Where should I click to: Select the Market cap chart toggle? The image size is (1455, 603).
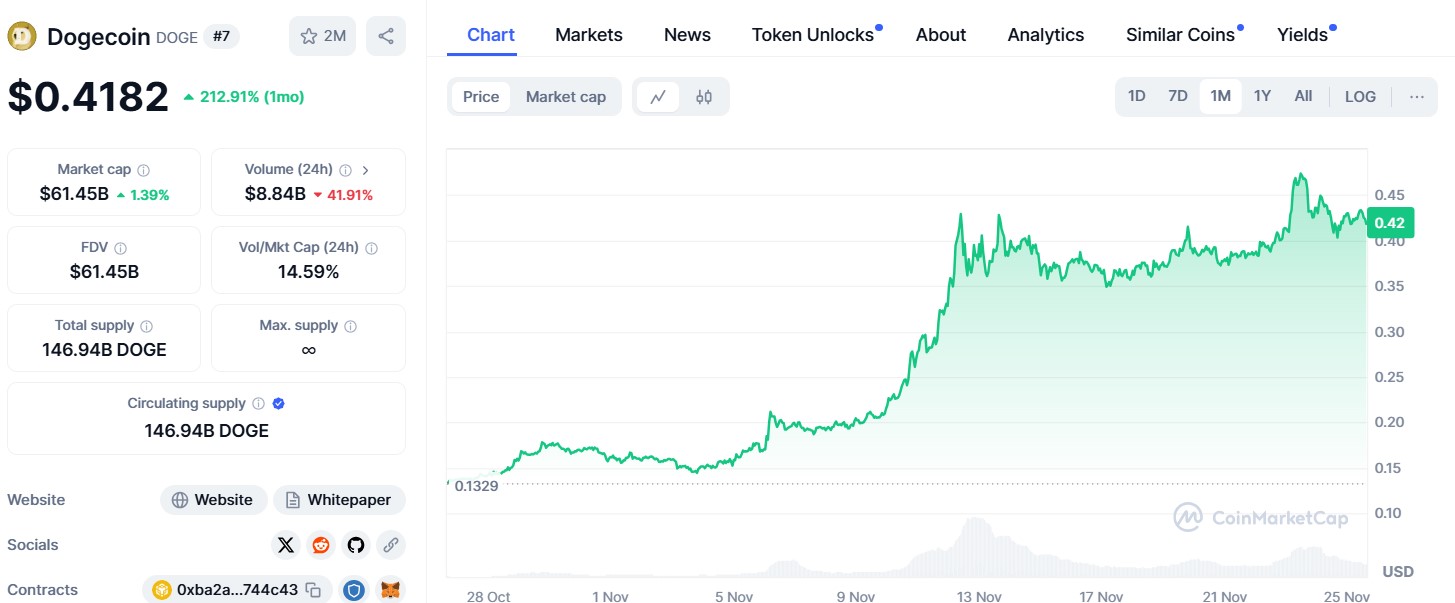tap(566, 97)
